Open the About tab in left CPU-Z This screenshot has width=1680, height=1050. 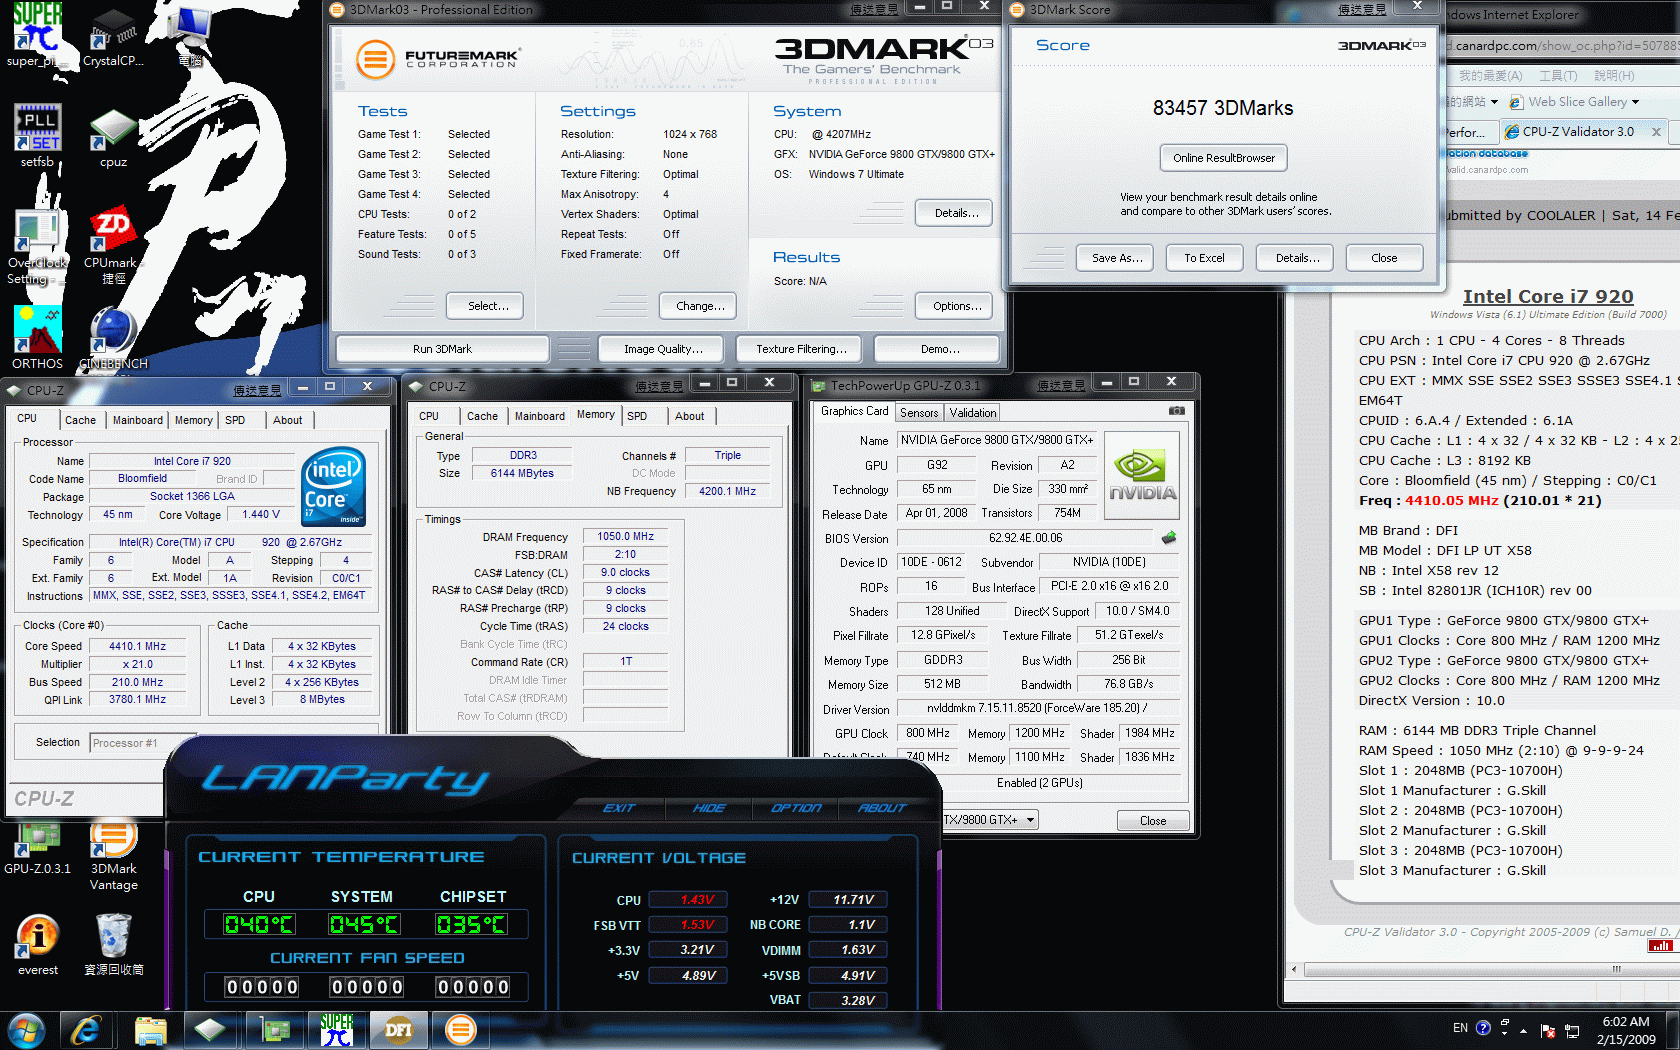(x=288, y=420)
